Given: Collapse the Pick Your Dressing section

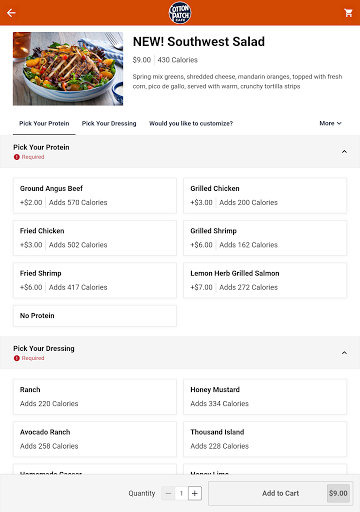Looking at the screenshot, I should click(x=344, y=353).
